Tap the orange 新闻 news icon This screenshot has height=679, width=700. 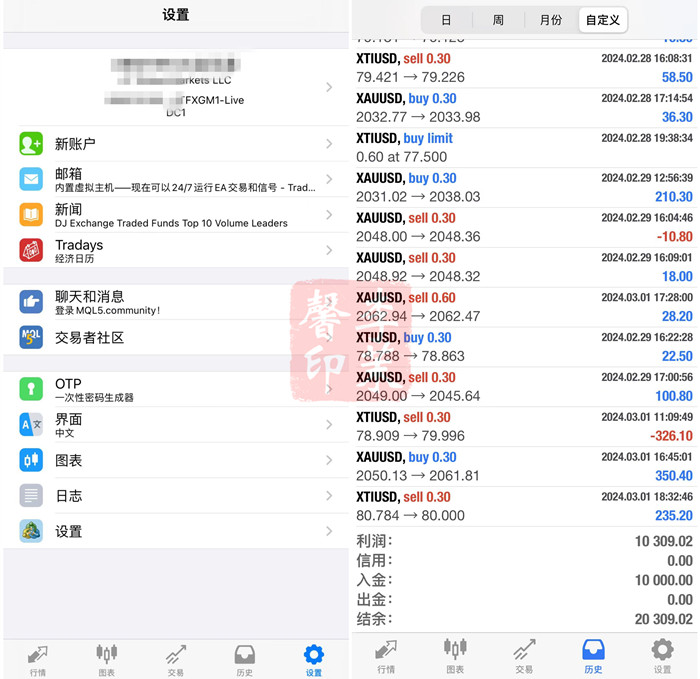coord(31,214)
